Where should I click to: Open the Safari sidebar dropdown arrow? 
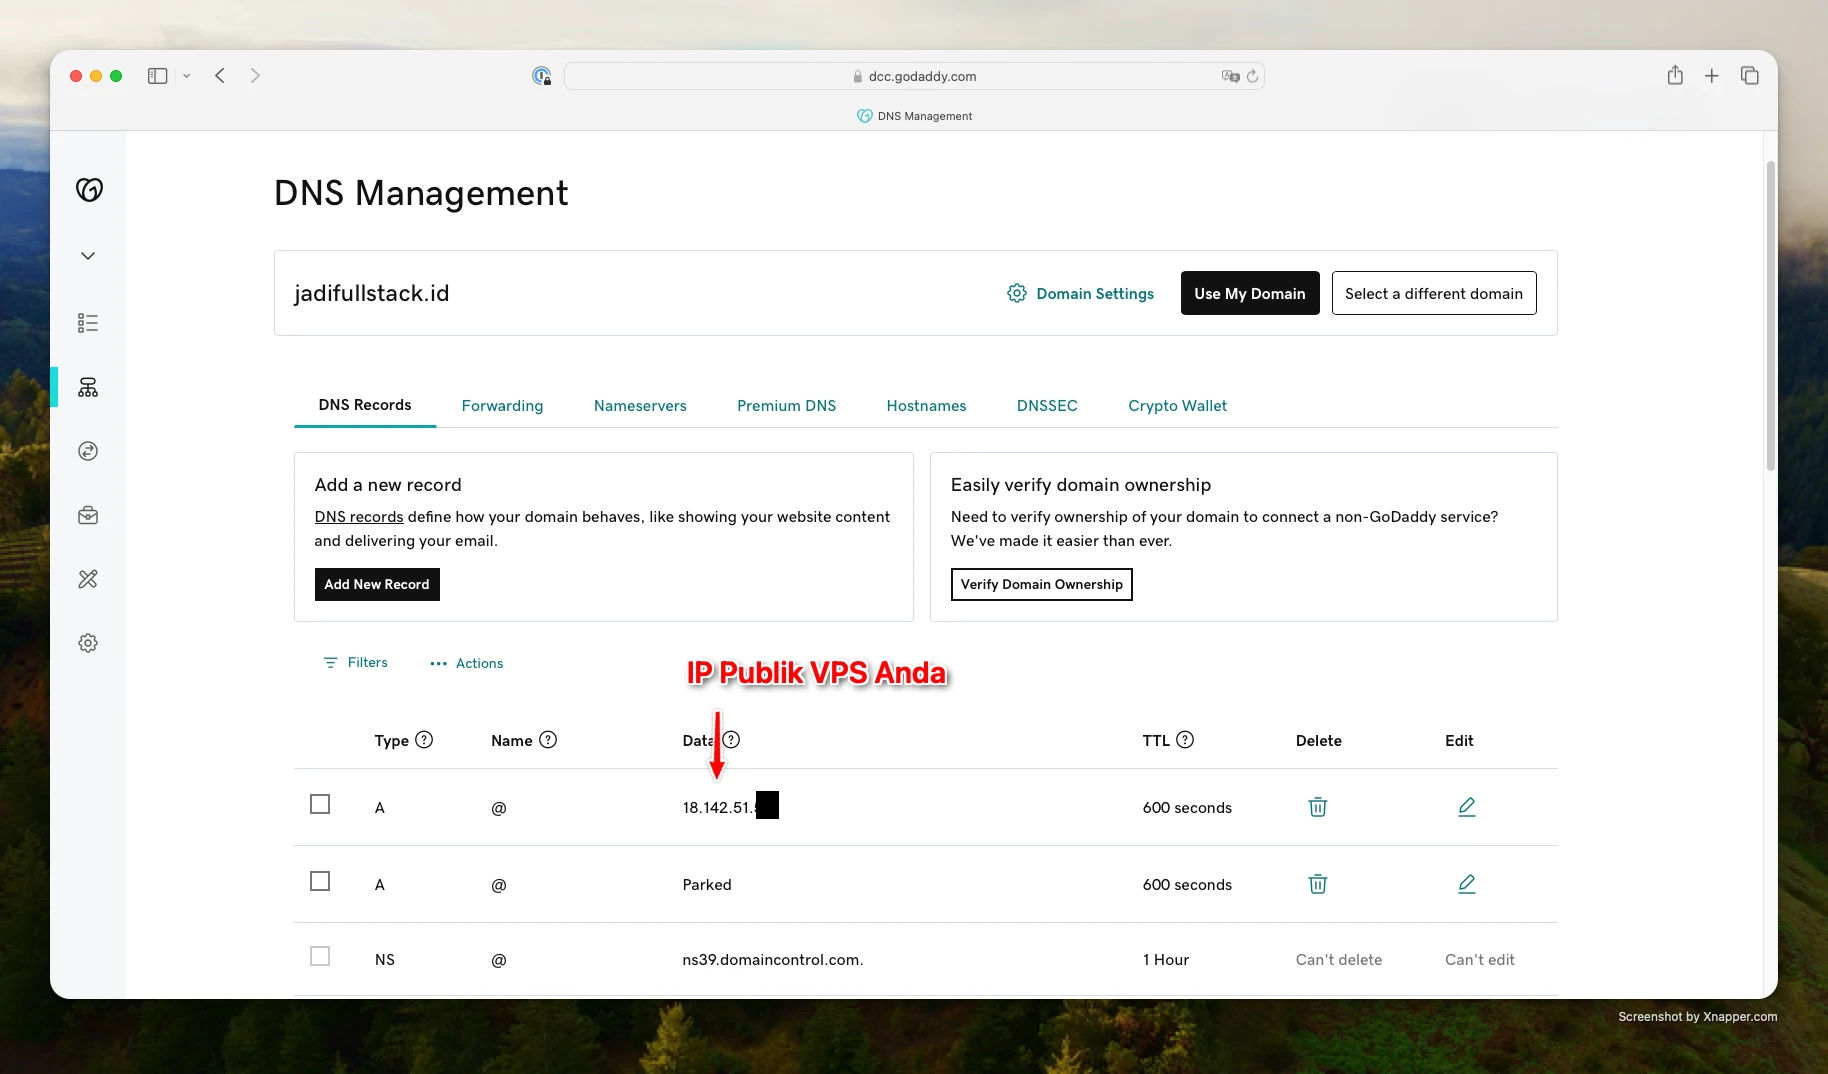coord(186,76)
